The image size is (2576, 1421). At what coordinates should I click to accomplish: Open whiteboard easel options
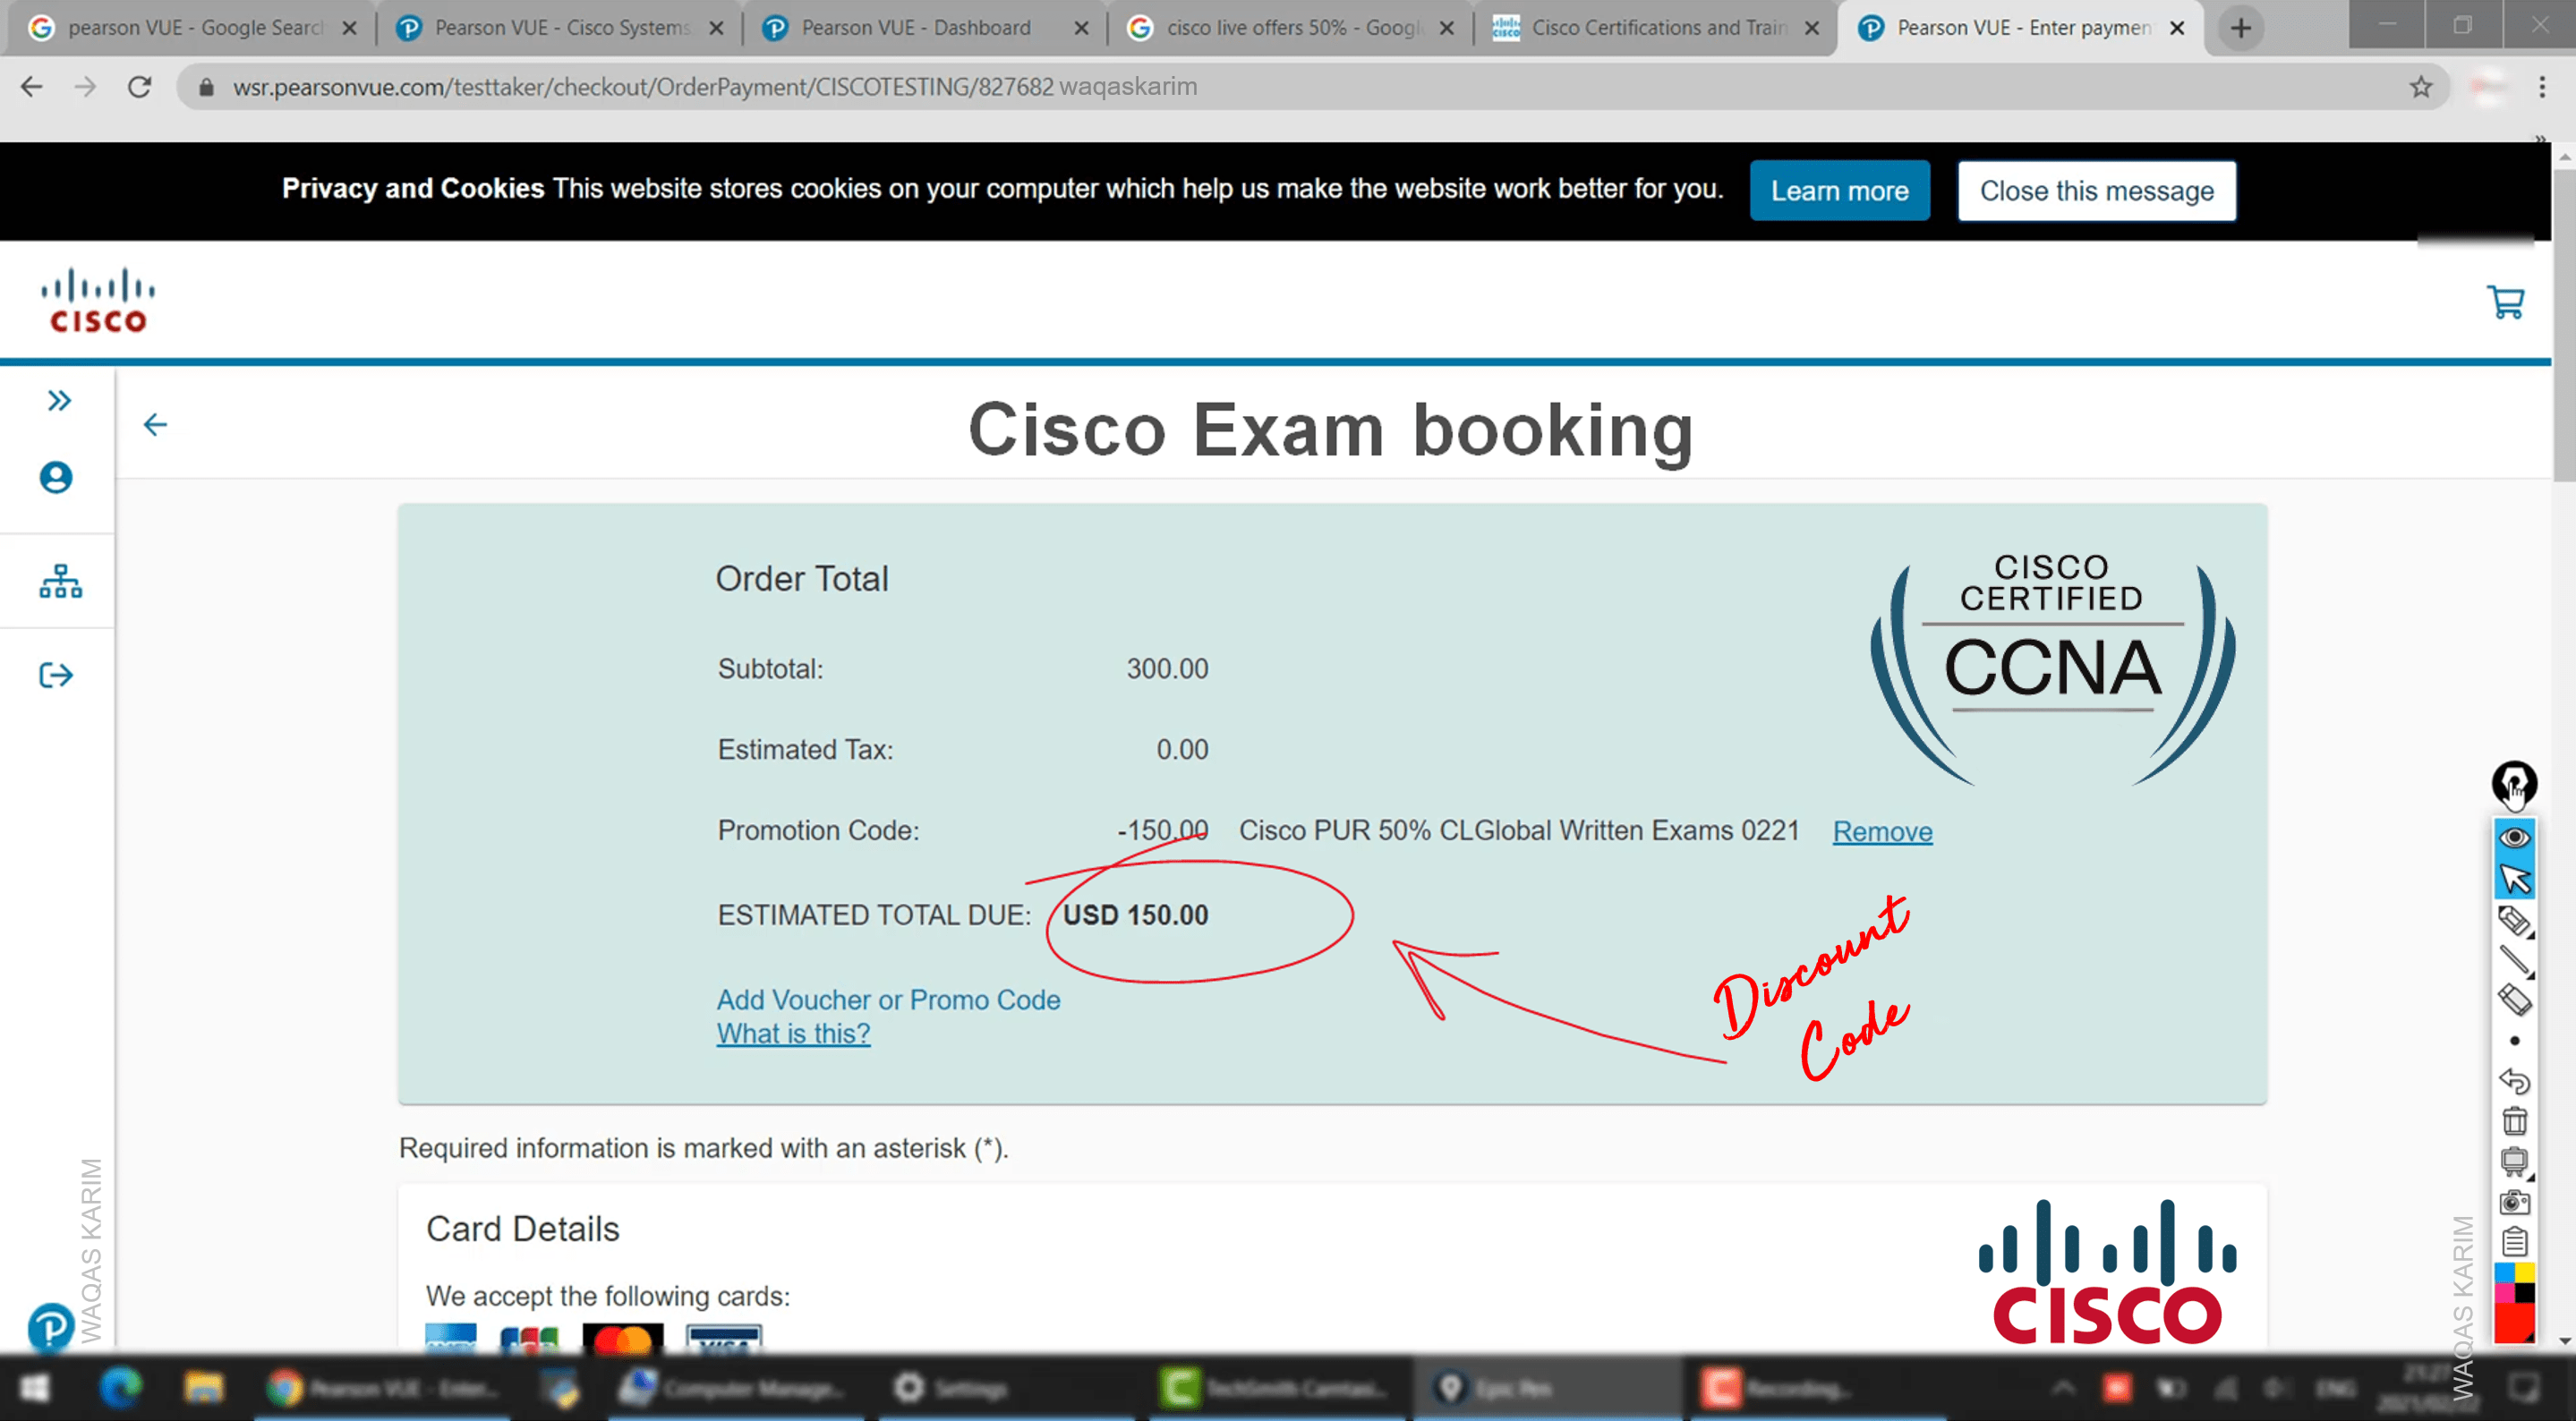click(2514, 1161)
